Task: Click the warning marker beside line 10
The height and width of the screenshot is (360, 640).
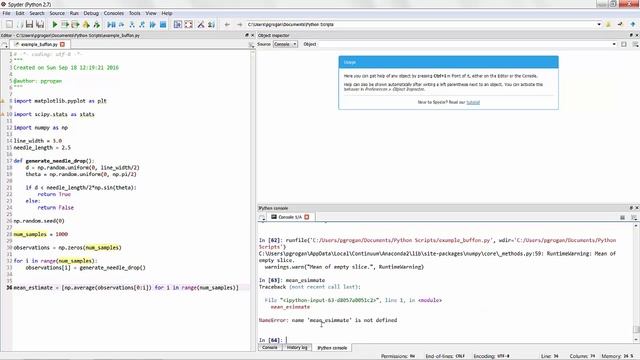Action: click(2, 114)
